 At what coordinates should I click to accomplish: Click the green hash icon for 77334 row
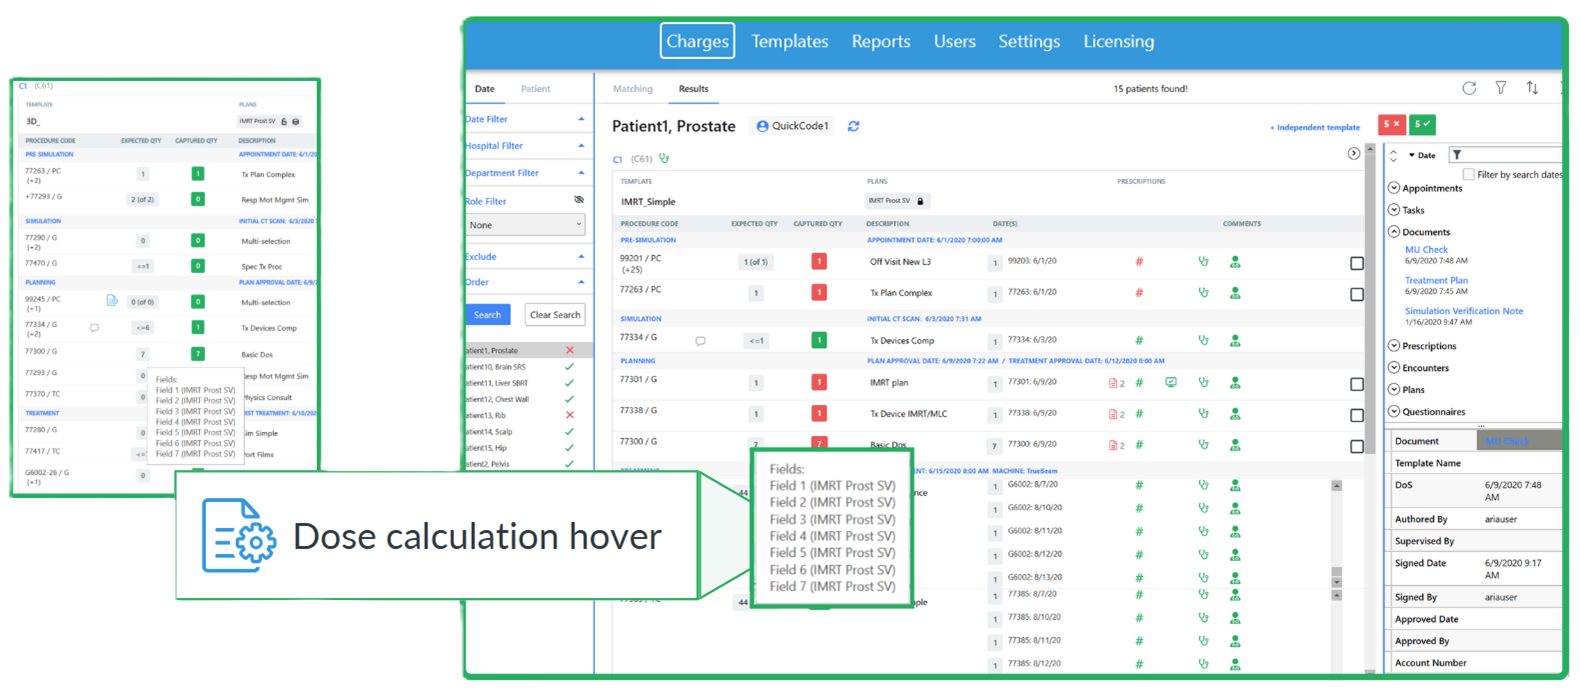(1139, 340)
